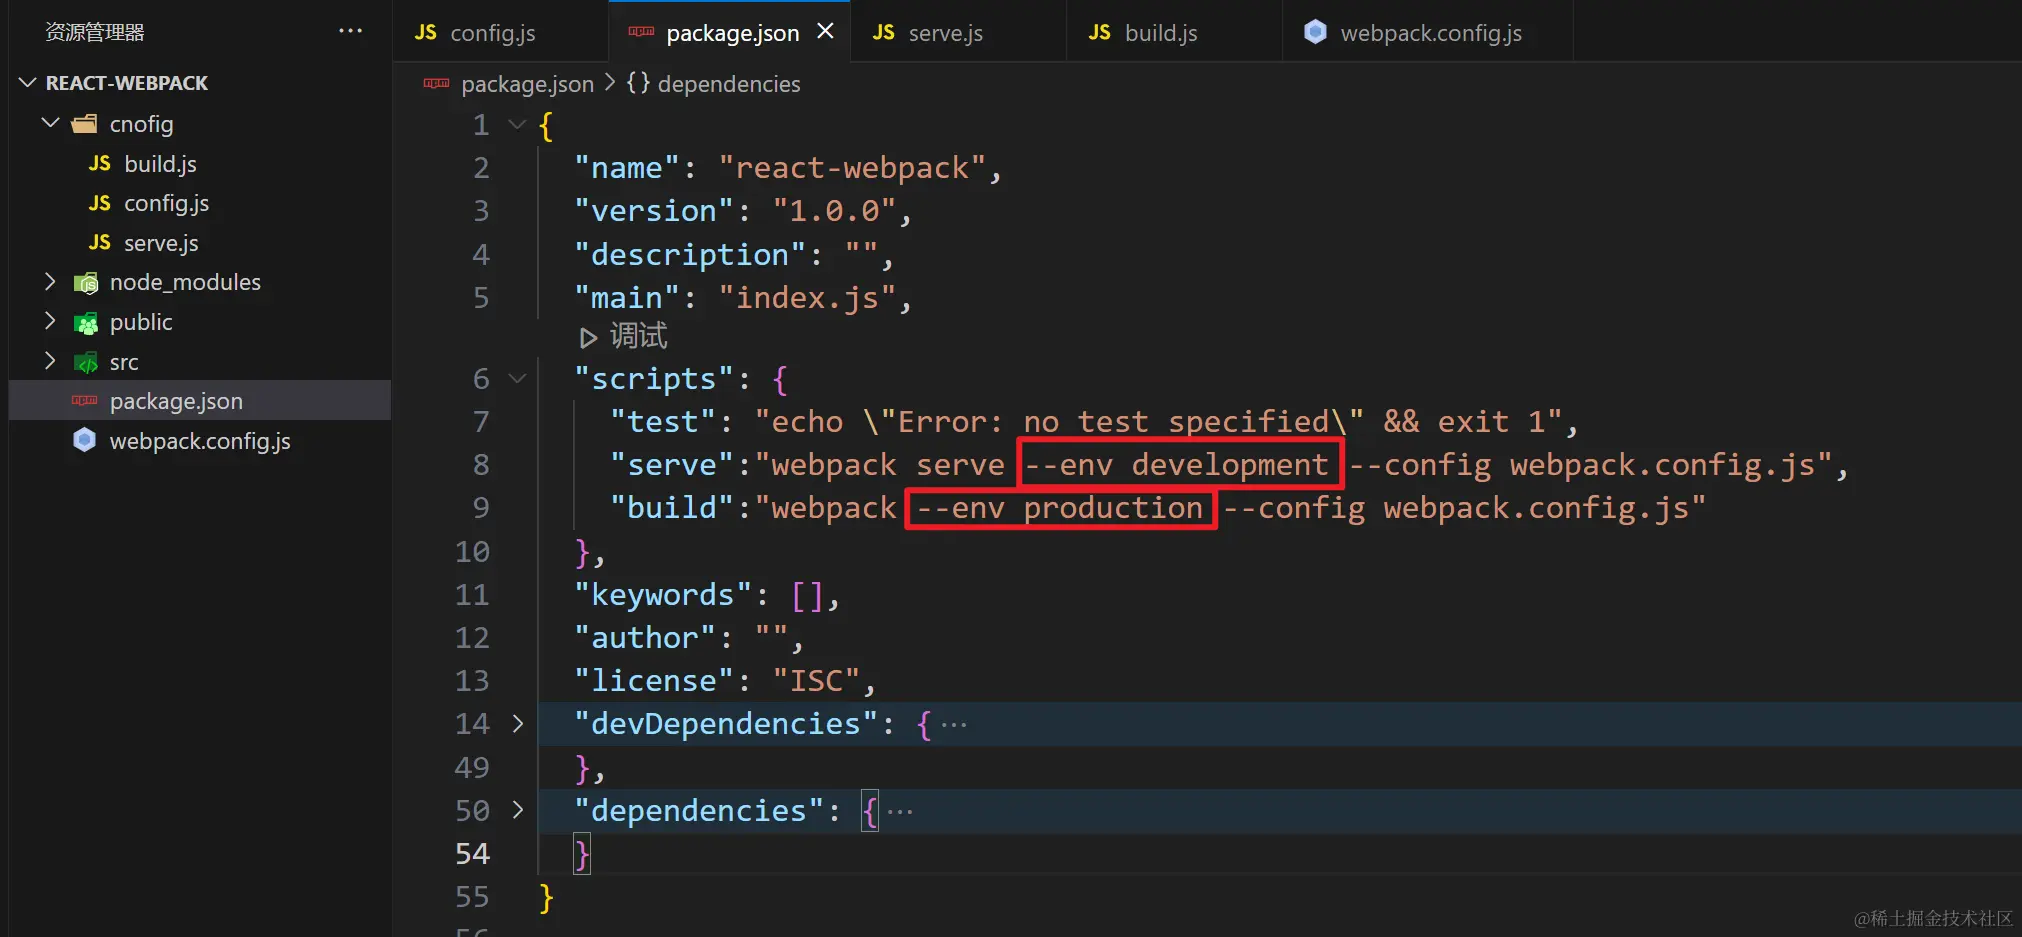Click the webpack icon beside webpack.config.js in explorer

coord(85,440)
